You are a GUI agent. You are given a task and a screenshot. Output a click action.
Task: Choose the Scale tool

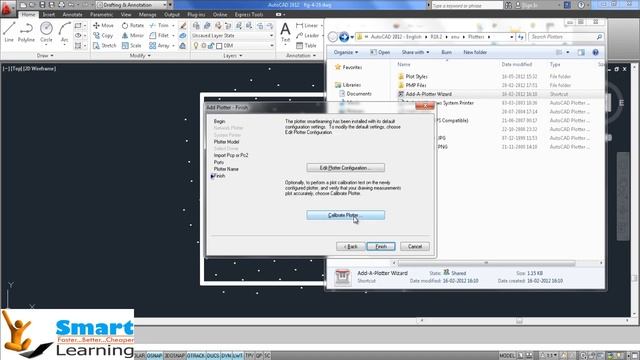tap(131, 46)
